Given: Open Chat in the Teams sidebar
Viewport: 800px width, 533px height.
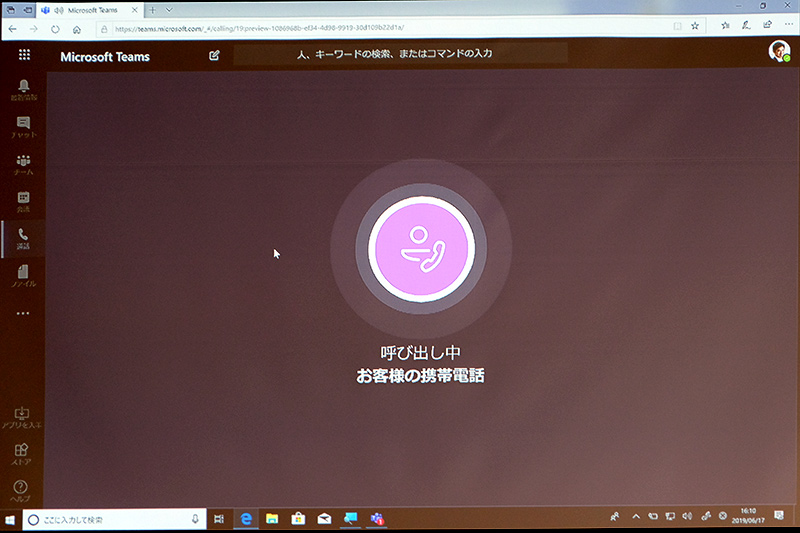Looking at the screenshot, I should (23, 128).
